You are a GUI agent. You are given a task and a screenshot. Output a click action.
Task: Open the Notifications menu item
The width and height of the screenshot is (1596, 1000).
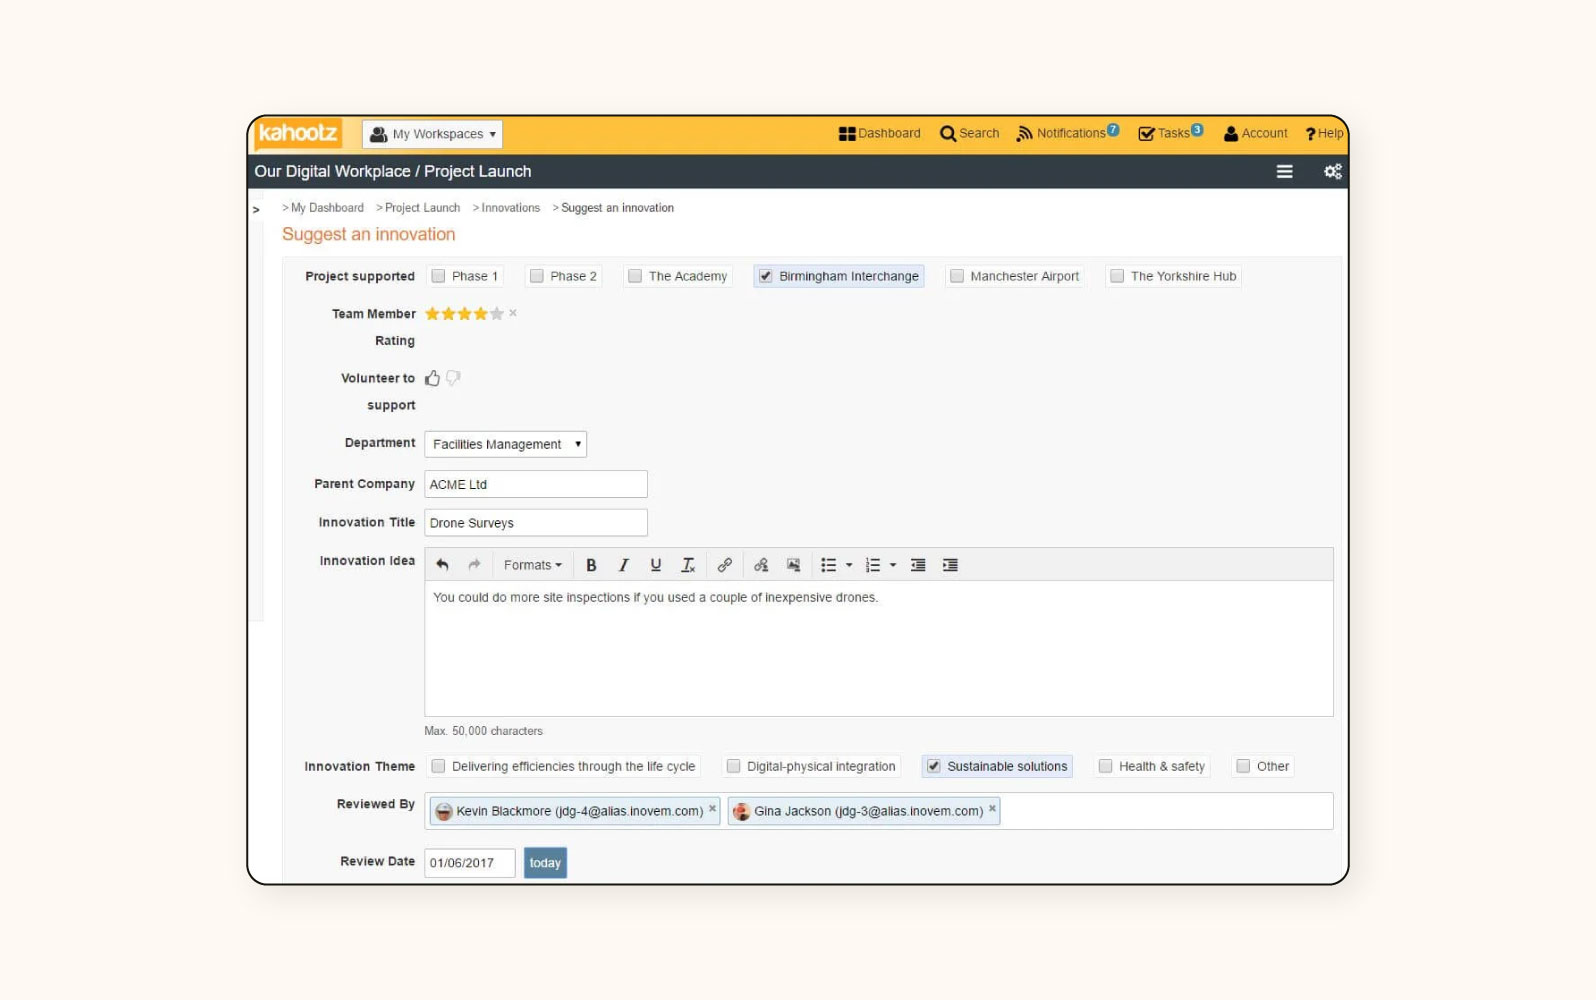1067,133
